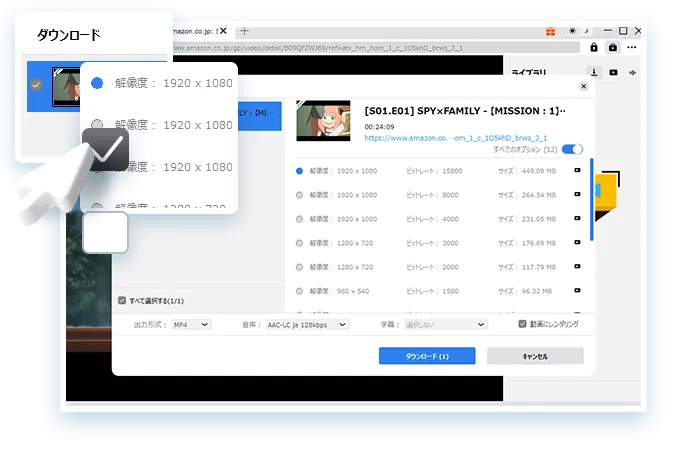Click the 00:24:09 duration text
This screenshot has width=684, height=449.
click(x=379, y=127)
